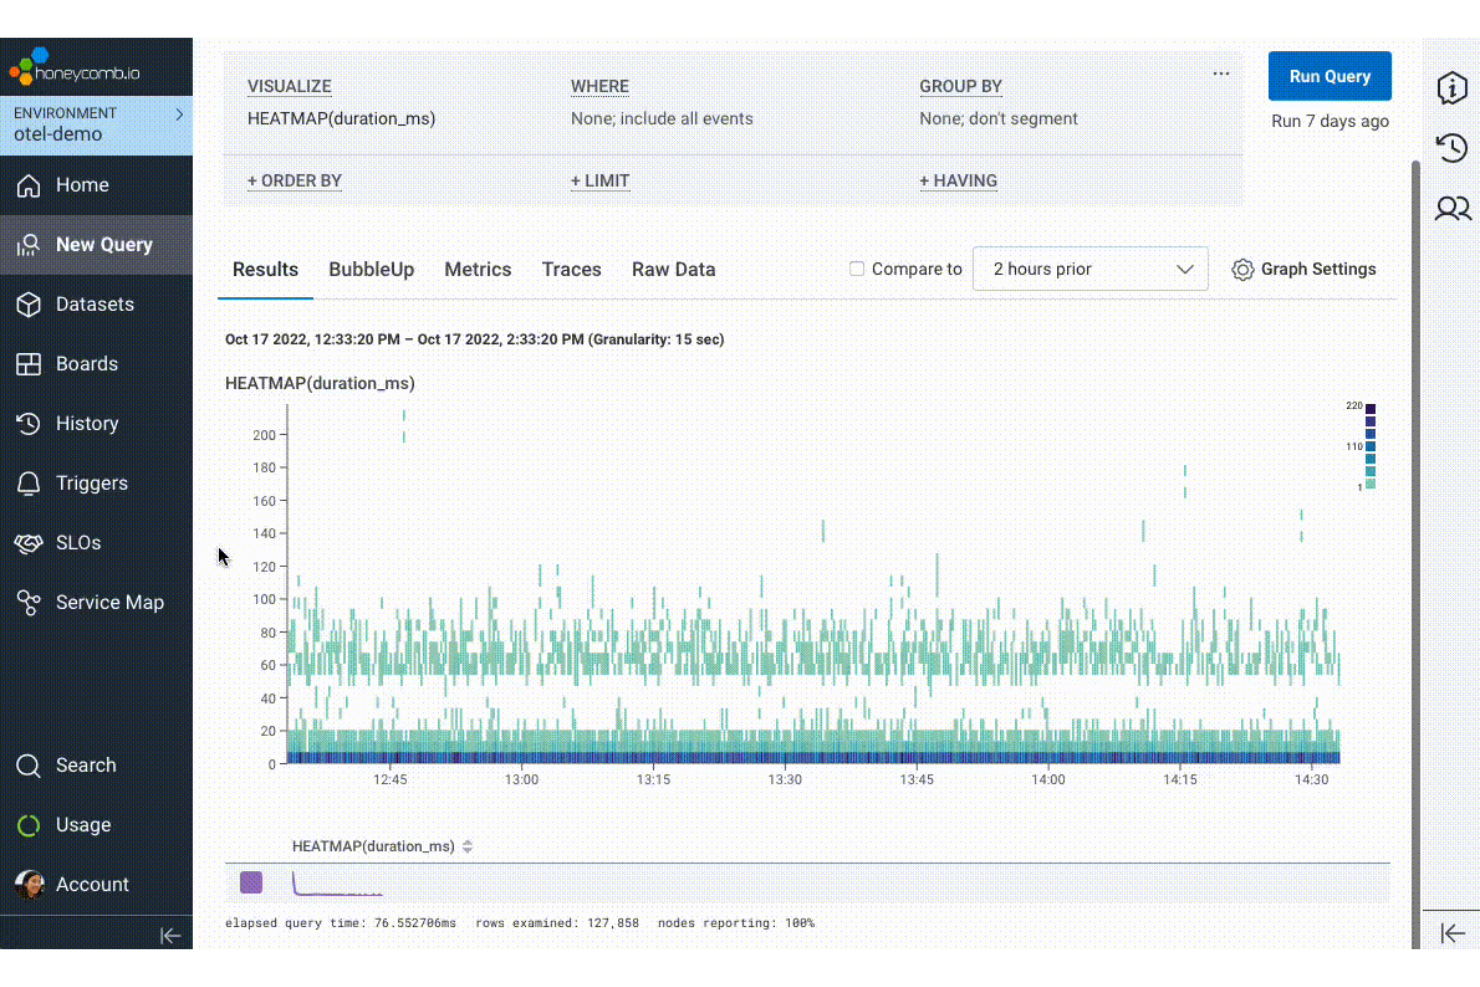Open the Graph Settings gear
1480x987 pixels.
1242,269
